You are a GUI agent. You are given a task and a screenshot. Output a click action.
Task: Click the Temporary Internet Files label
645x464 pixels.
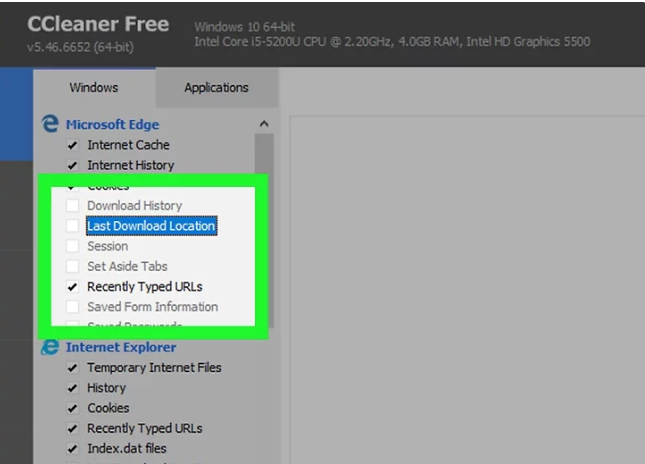tap(154, 367)
